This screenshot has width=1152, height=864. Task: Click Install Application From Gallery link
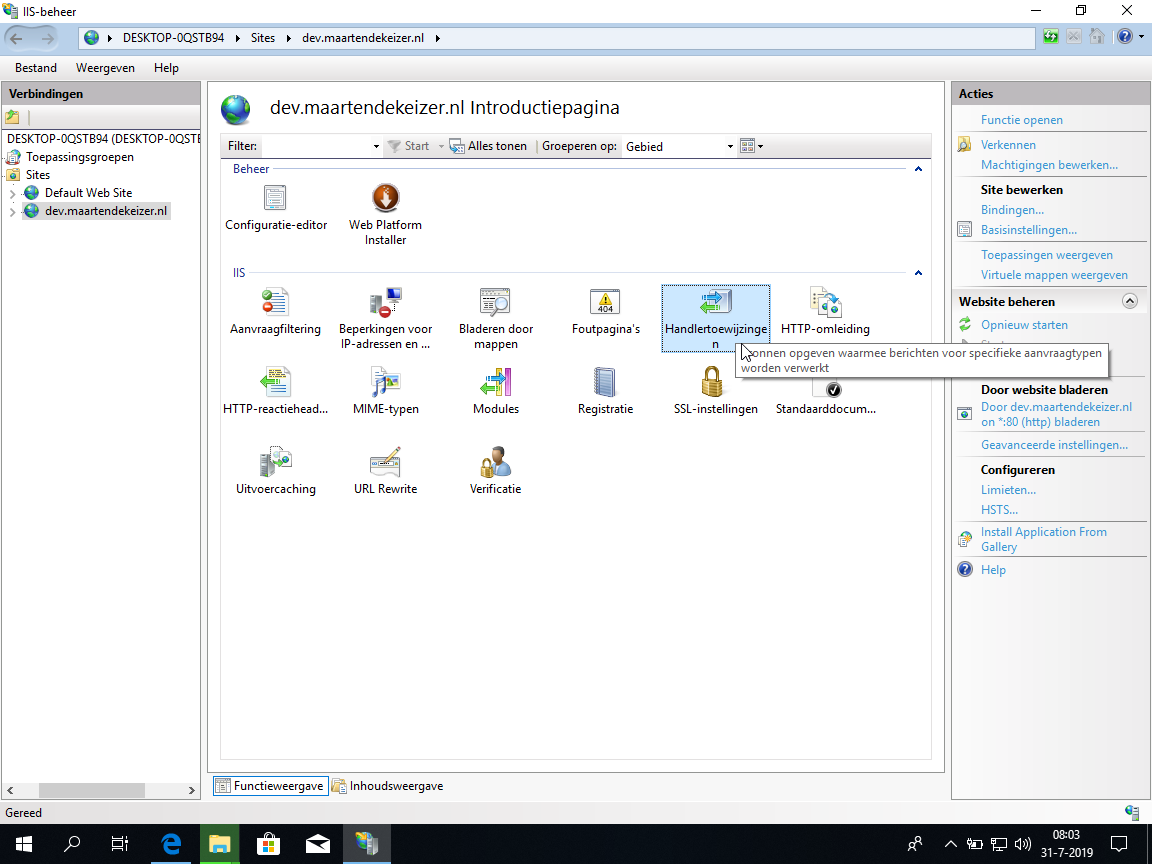click(1043, 539)
